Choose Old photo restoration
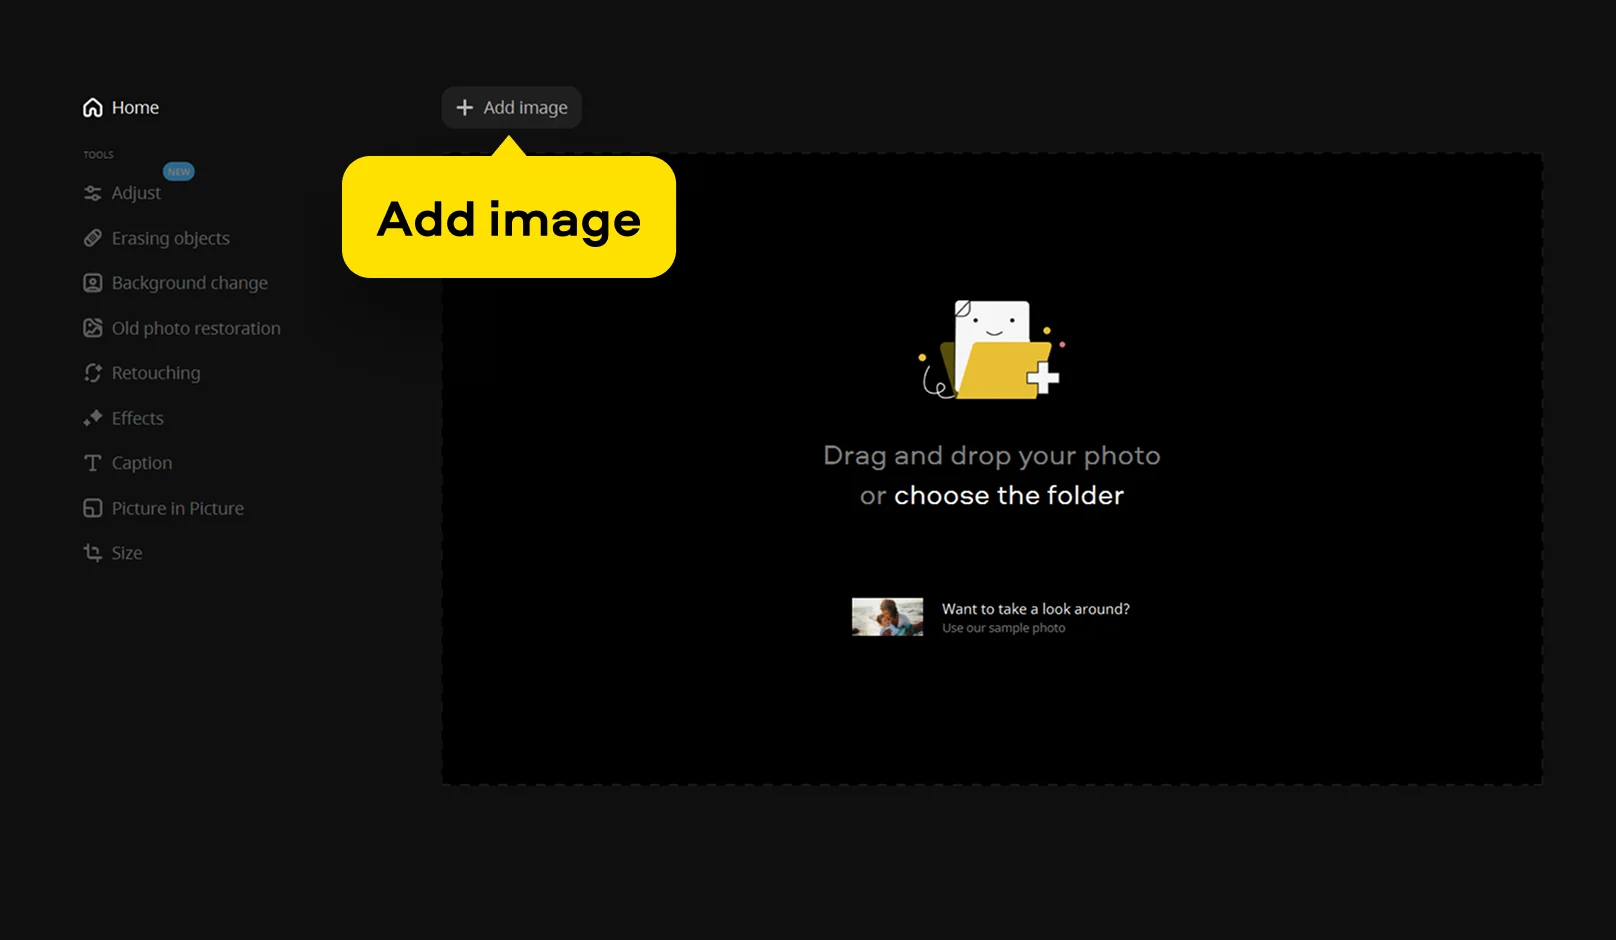1616x940 pixels. [182, 328]
